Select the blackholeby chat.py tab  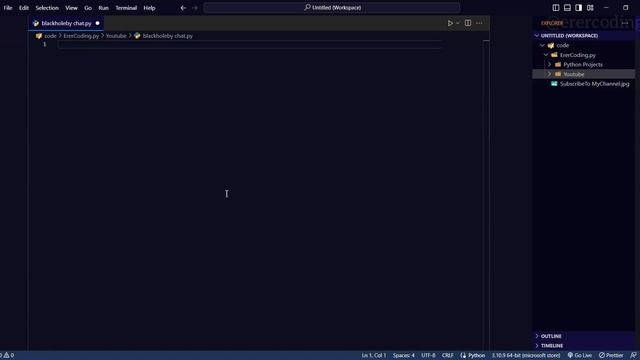click(66, 23)
